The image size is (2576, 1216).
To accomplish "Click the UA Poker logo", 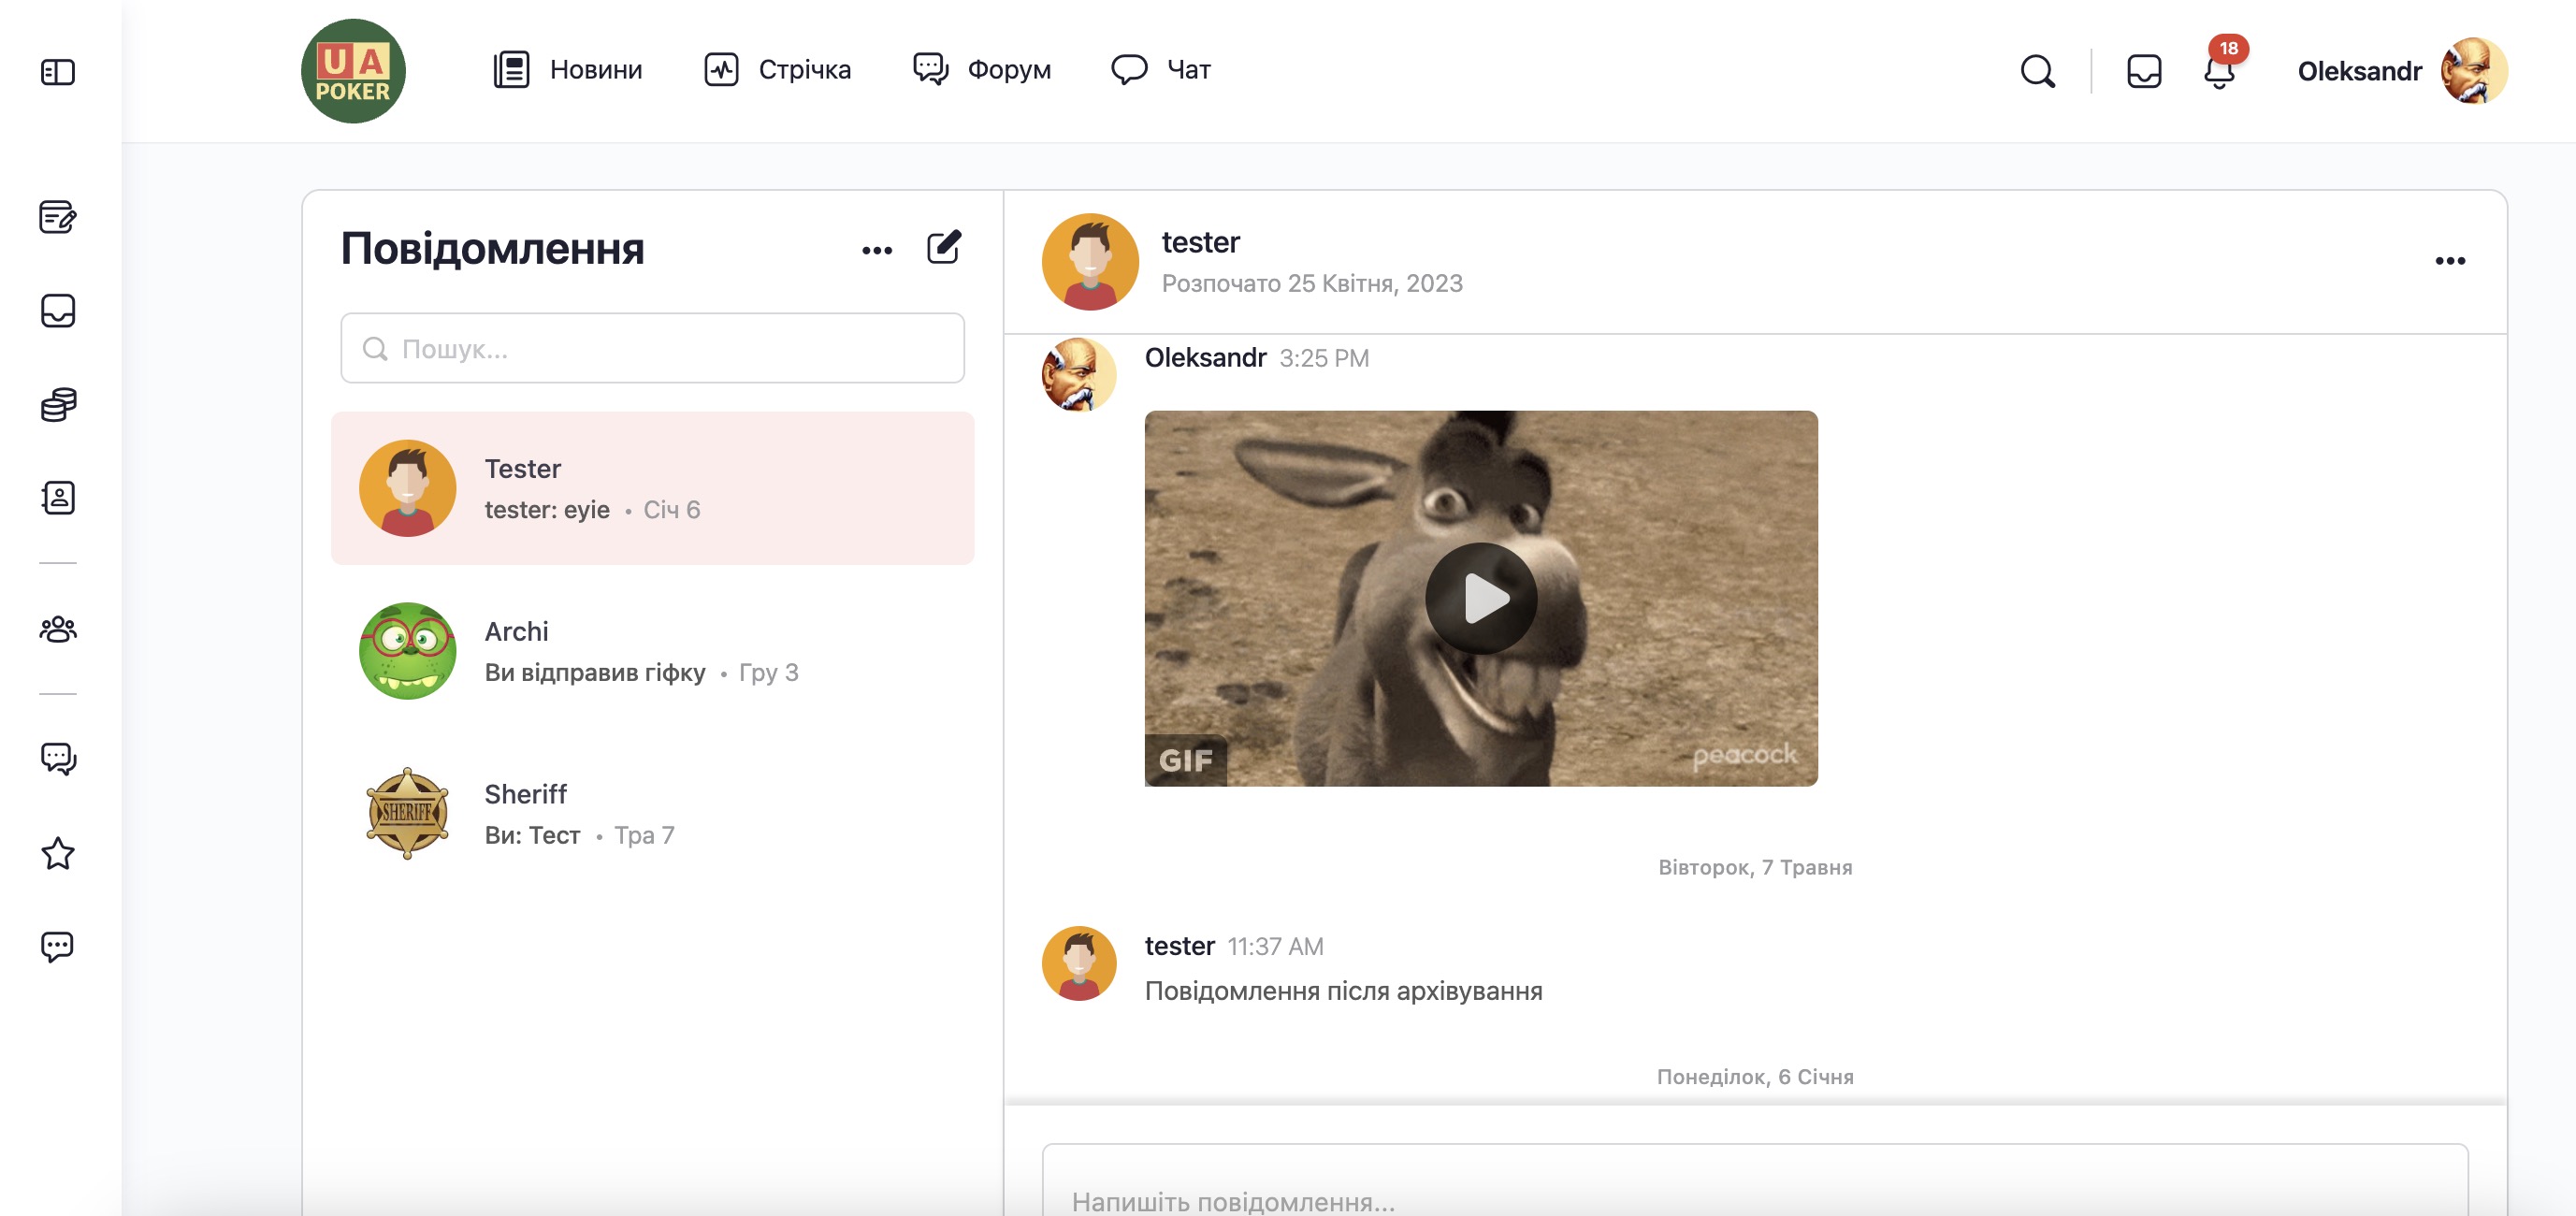I will 353,71.
